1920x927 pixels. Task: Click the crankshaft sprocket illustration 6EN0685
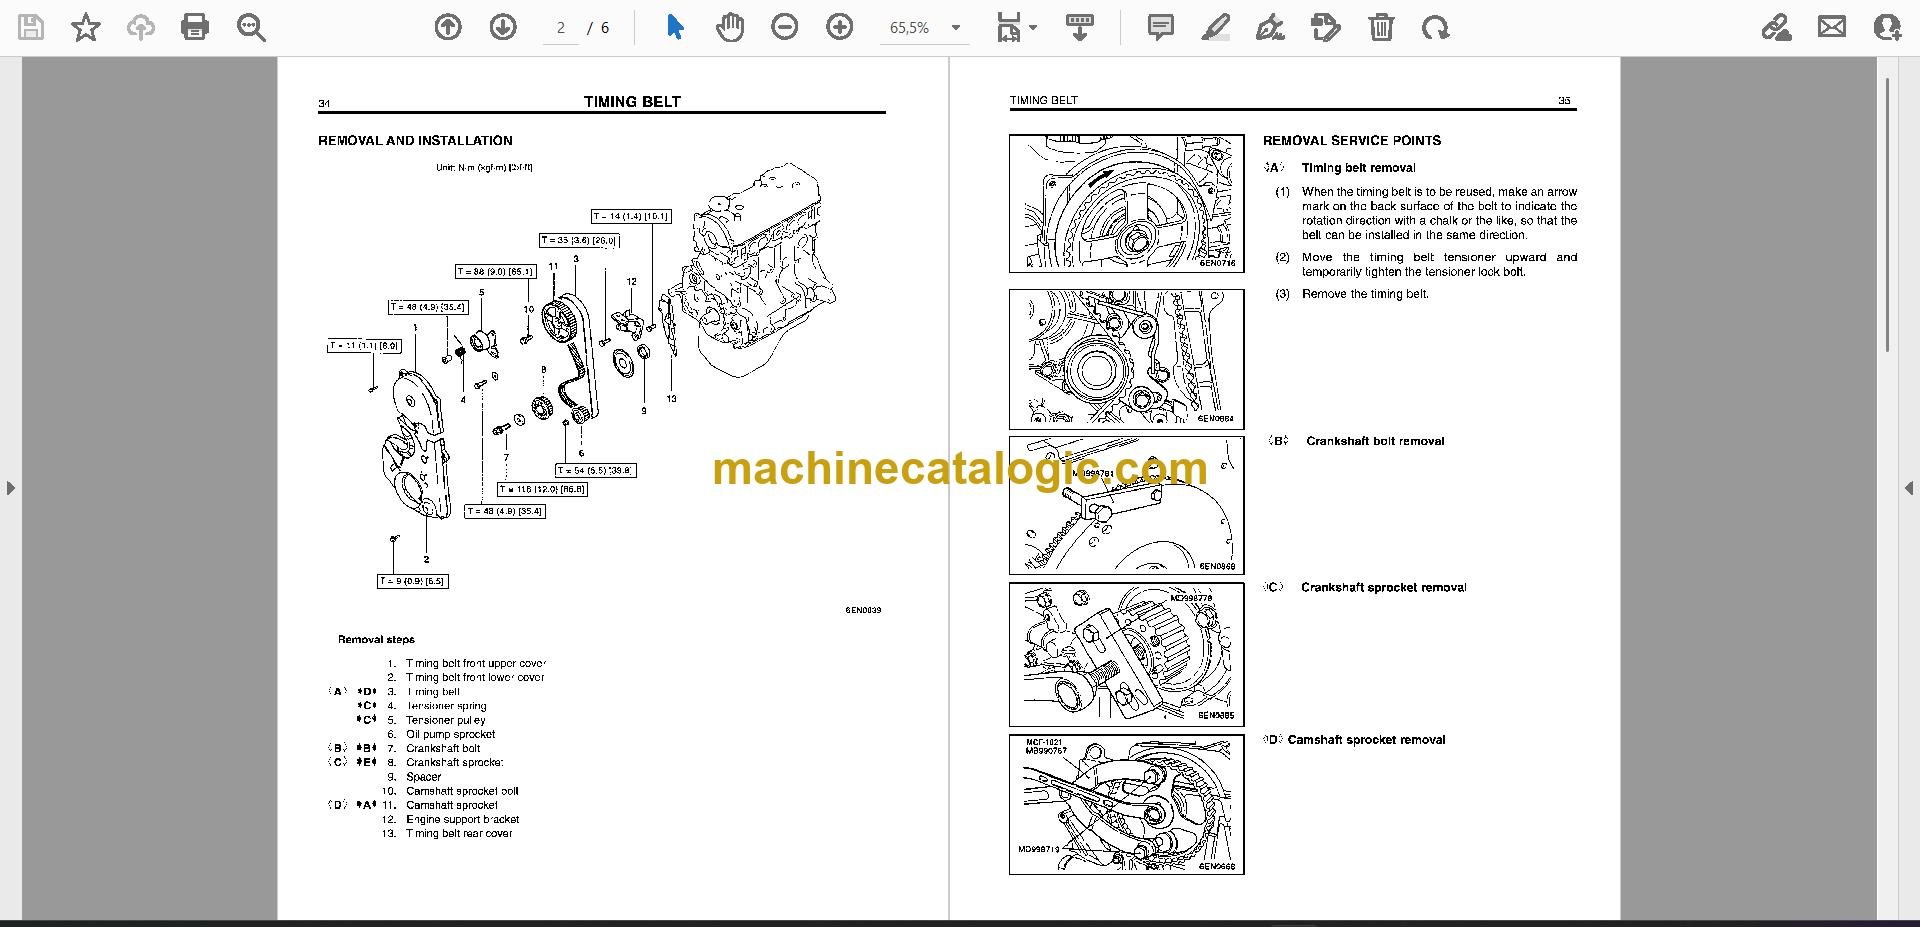coord(1126,654)
